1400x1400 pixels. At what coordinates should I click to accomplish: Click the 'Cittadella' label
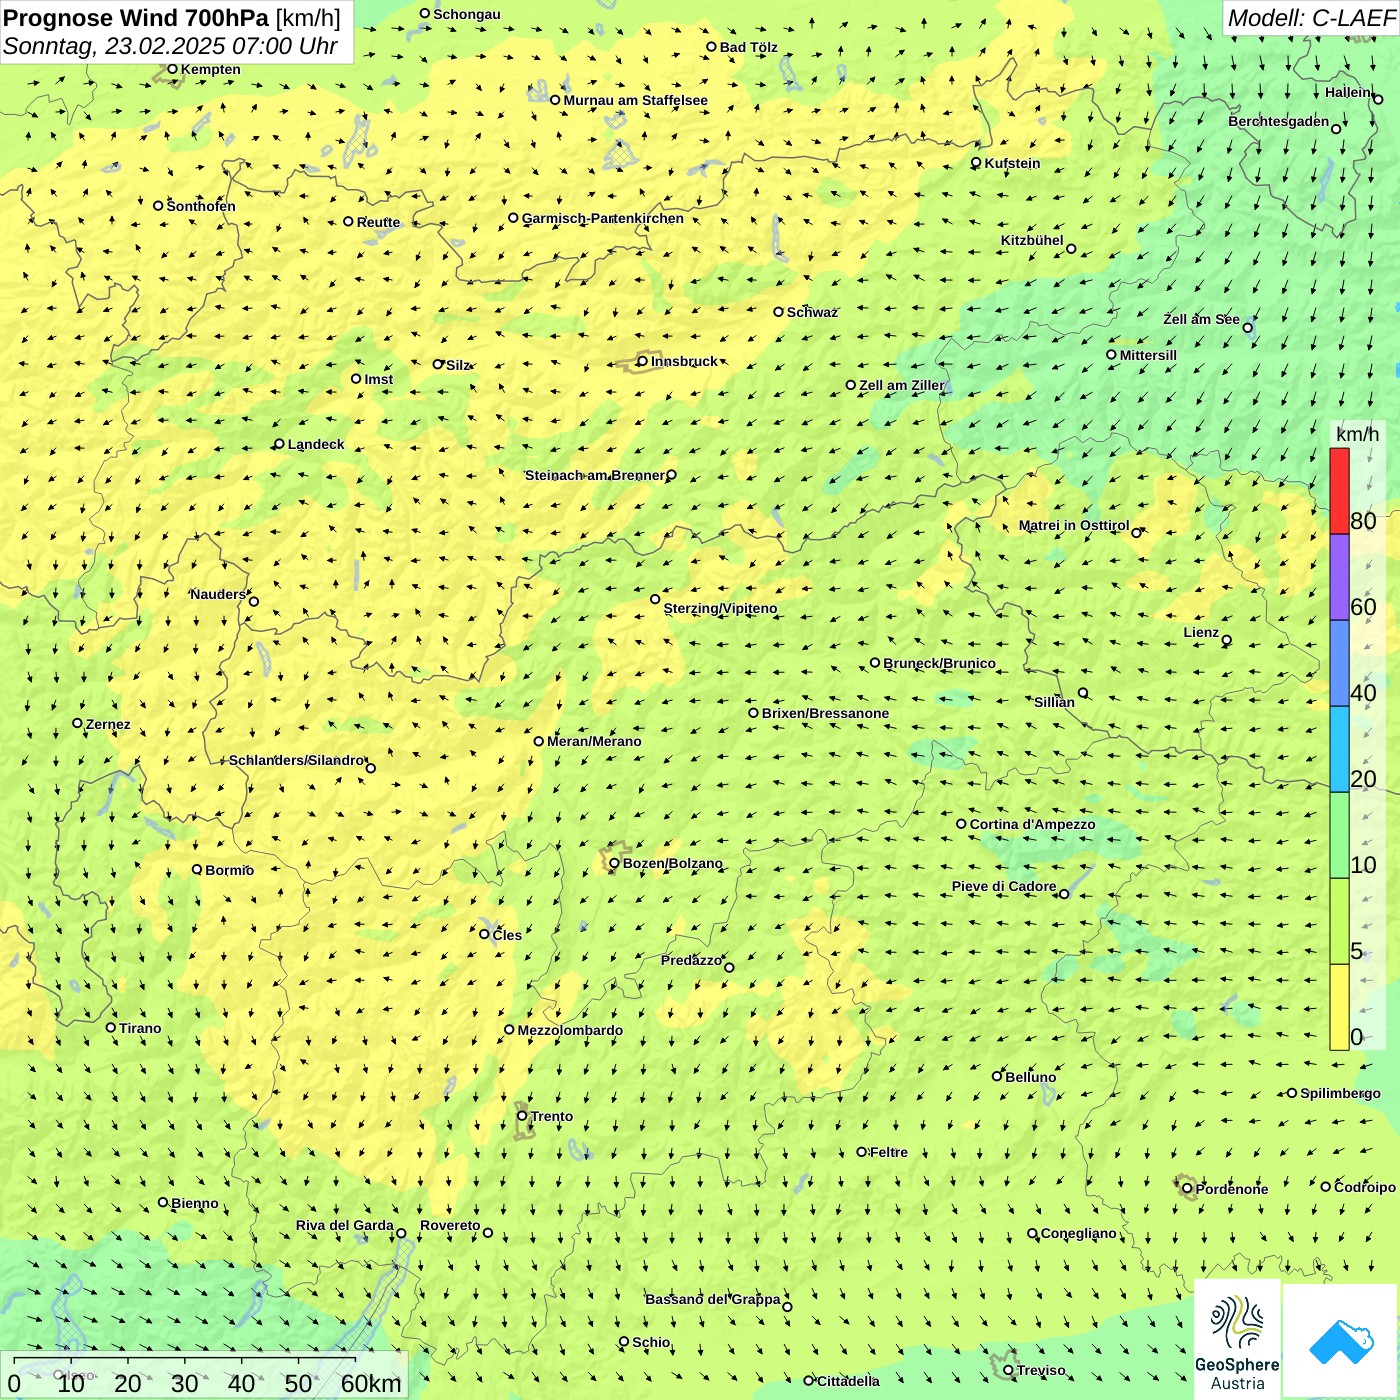pos(849,1381)
